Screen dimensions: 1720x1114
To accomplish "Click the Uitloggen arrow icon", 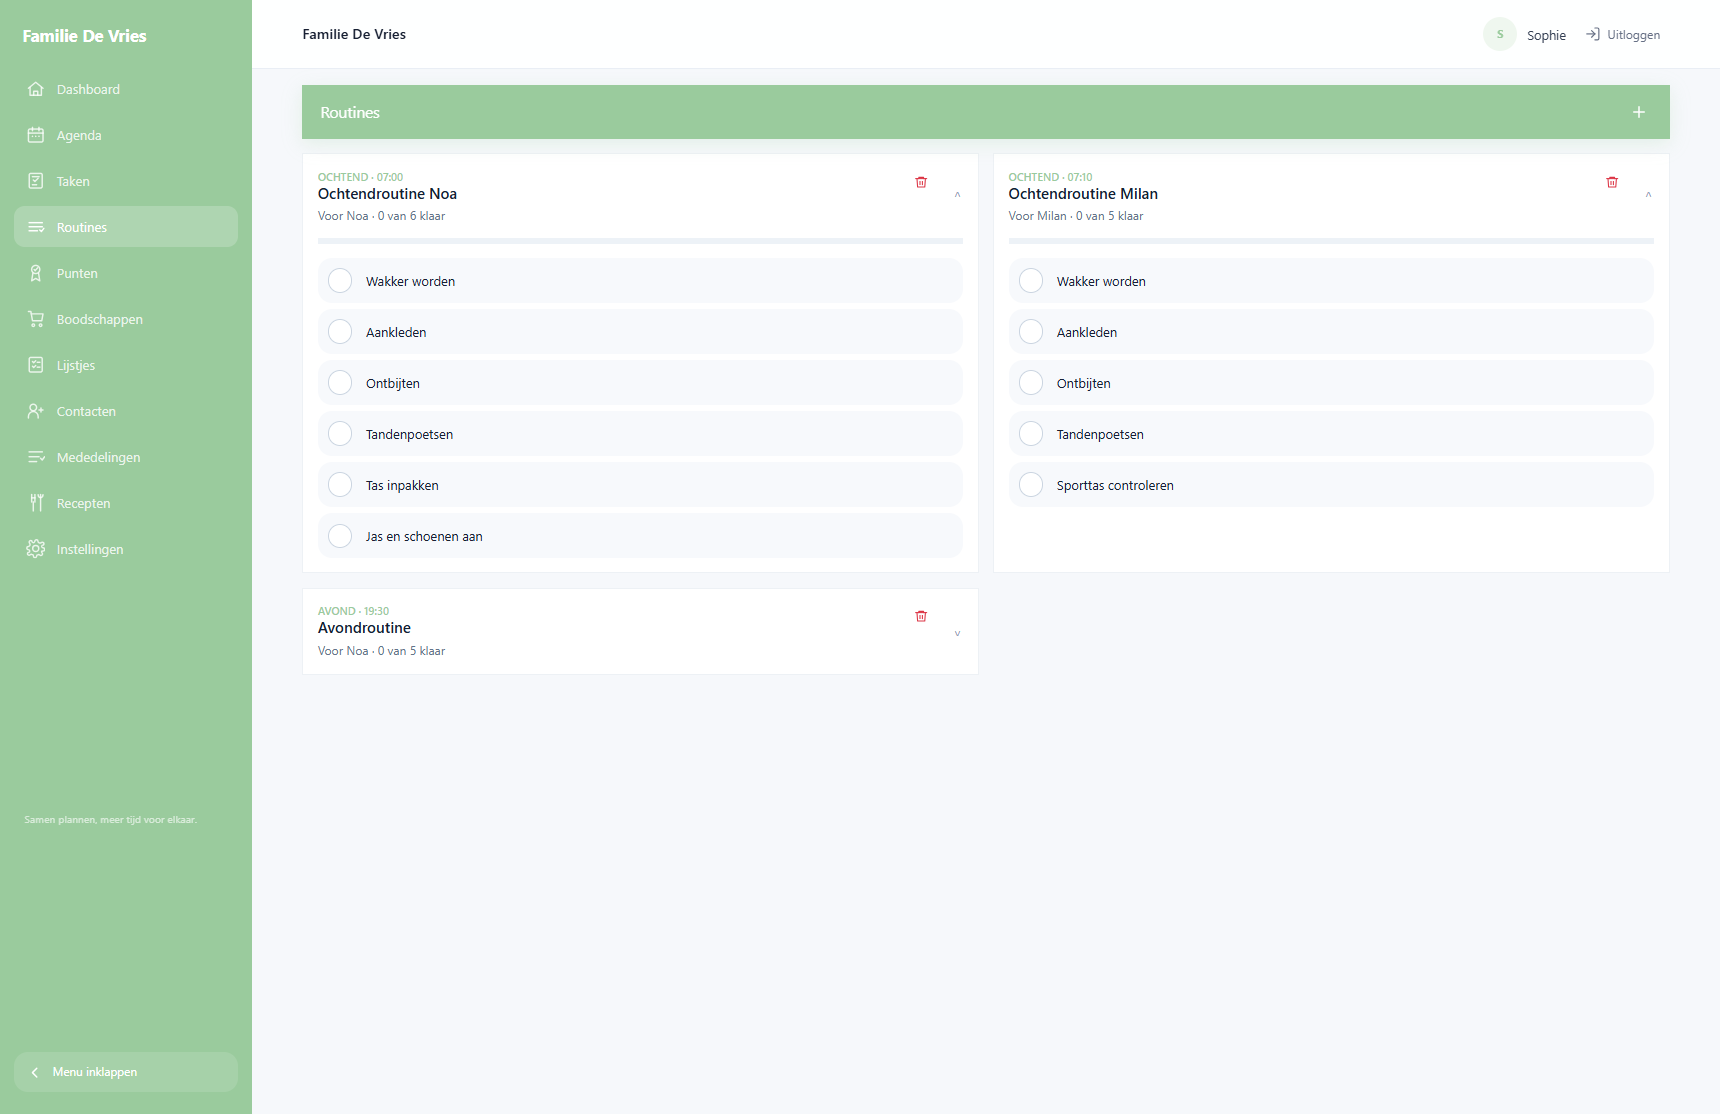I will coord(1593,34).
